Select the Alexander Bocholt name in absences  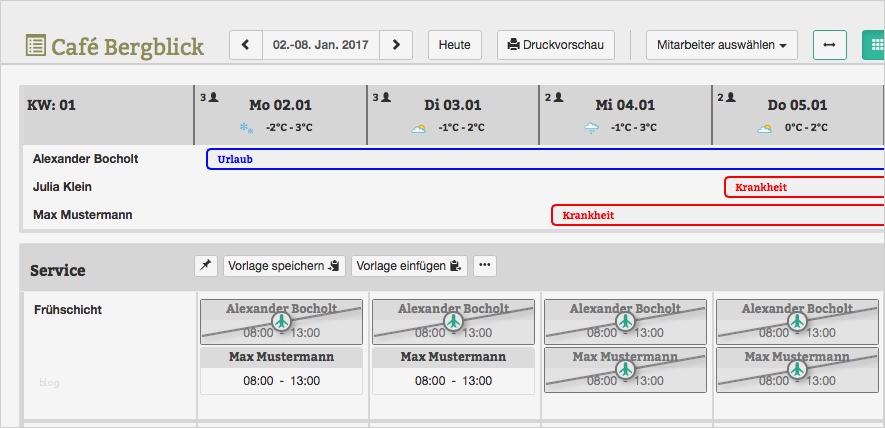[86, 159]
